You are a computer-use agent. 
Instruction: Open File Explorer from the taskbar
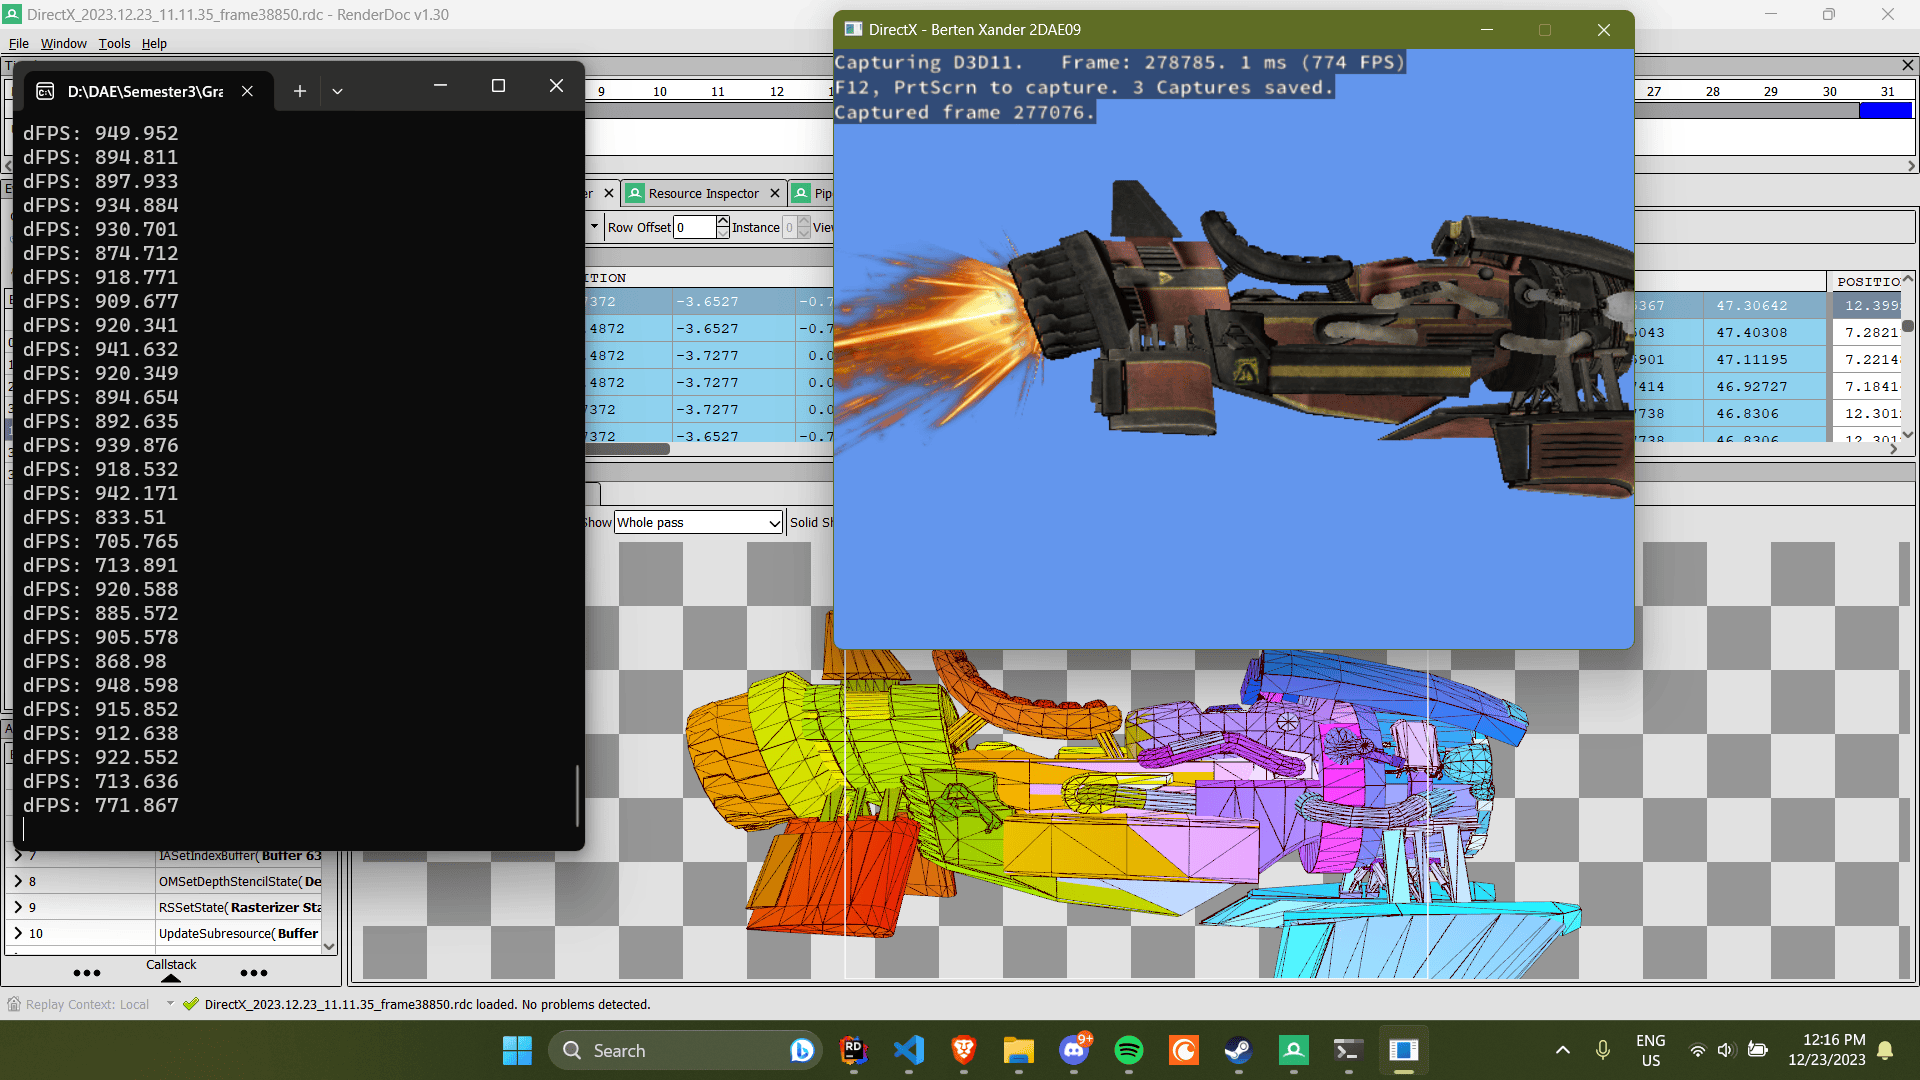click(1018, 1050)
